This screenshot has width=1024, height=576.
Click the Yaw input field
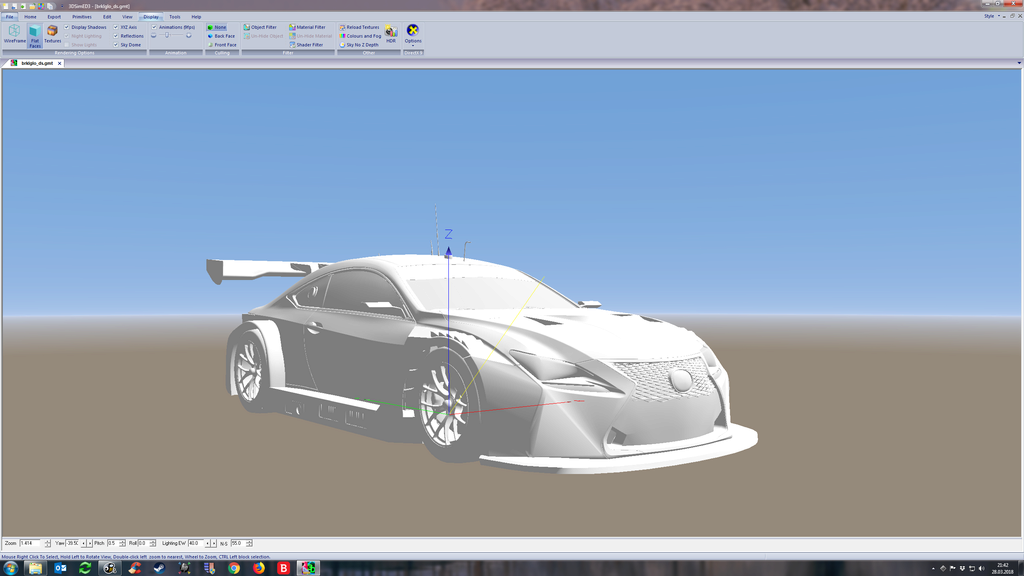point(72,543)
